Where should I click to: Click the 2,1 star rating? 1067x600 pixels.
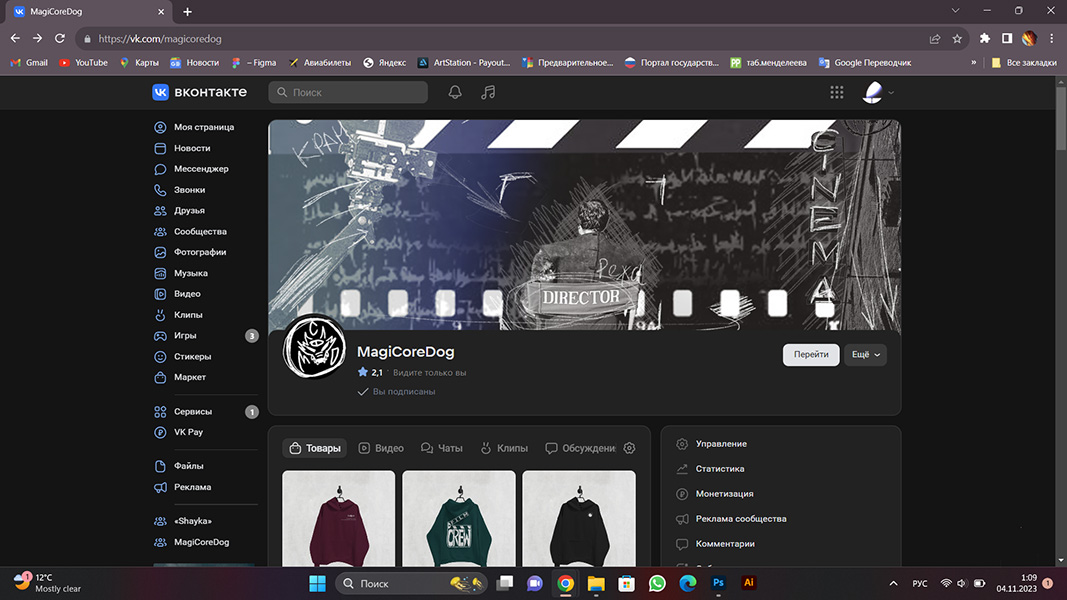tap(370, 372)
